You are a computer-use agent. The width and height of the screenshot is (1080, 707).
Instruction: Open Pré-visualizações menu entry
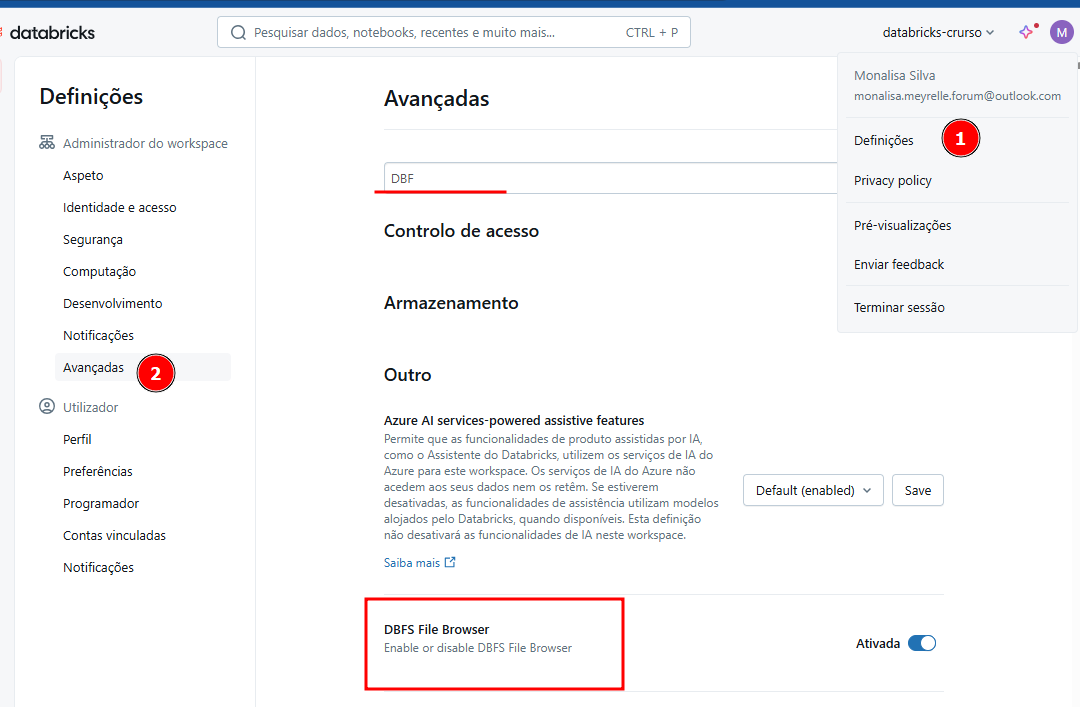[902, 225]
